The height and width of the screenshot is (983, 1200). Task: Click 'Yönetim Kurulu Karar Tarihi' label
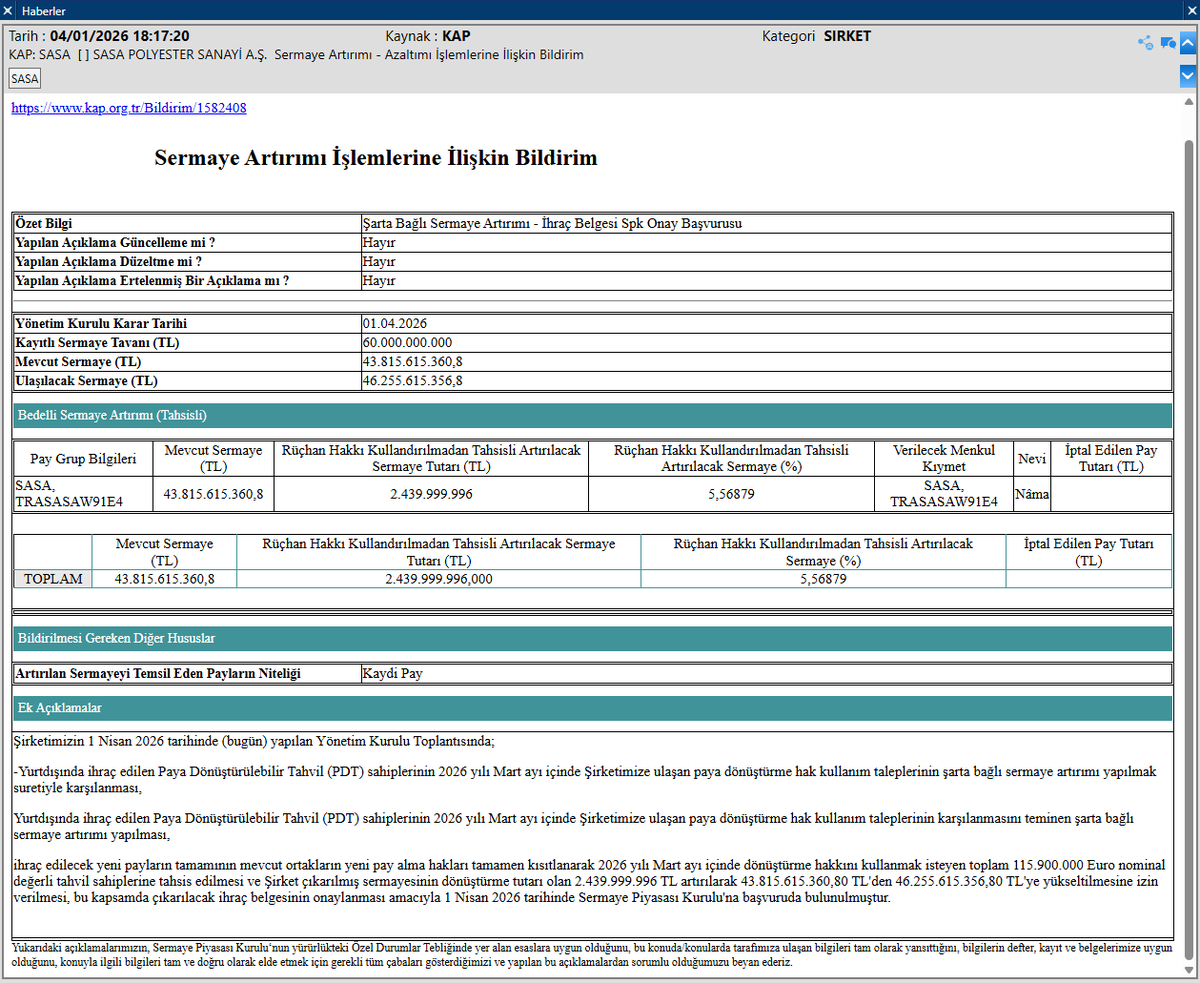click(x=101, y=324)
